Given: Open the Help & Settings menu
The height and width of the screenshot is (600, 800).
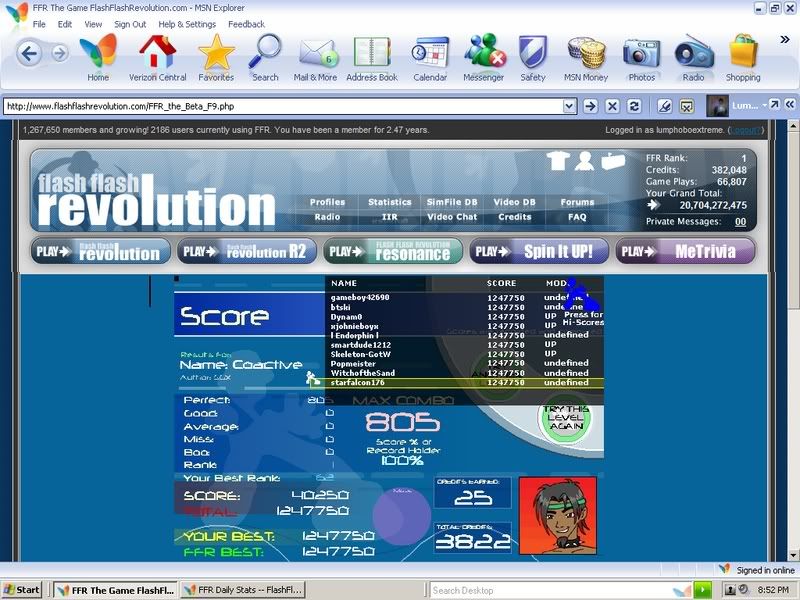Looking at the screenshot, I should point(187,24).
